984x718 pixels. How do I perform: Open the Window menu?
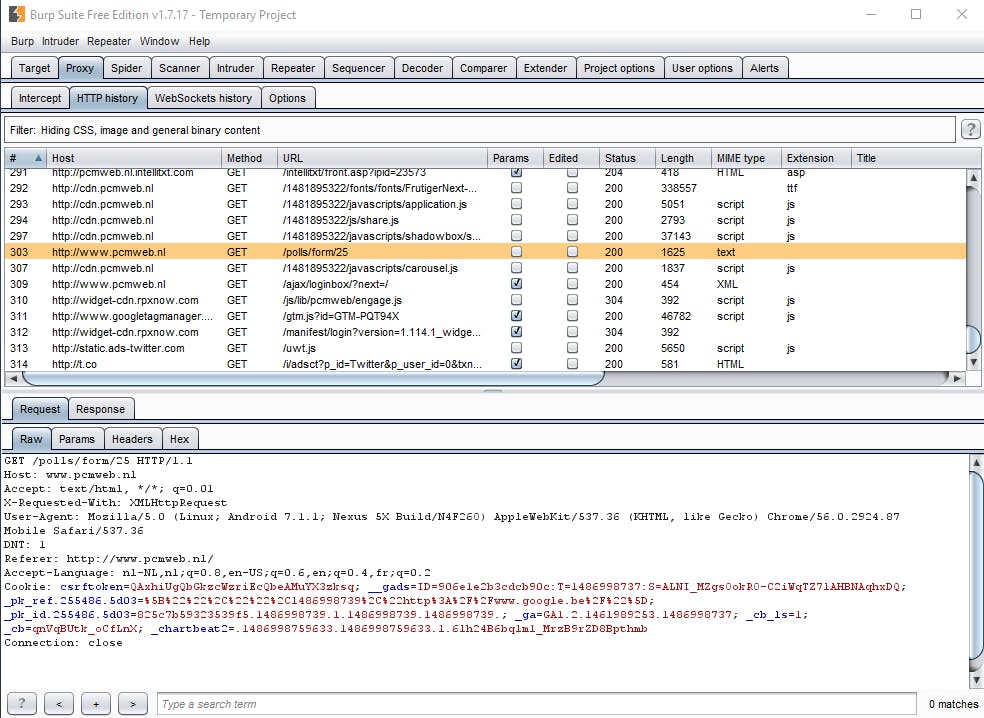(x=159, y=41)
